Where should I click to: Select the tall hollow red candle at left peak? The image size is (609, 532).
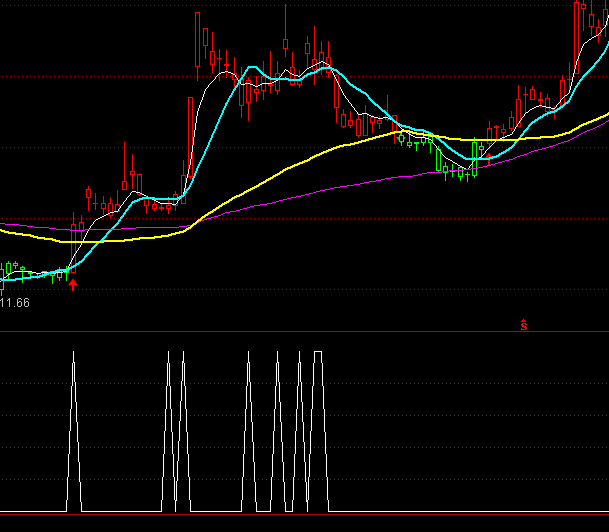point(198,40)
